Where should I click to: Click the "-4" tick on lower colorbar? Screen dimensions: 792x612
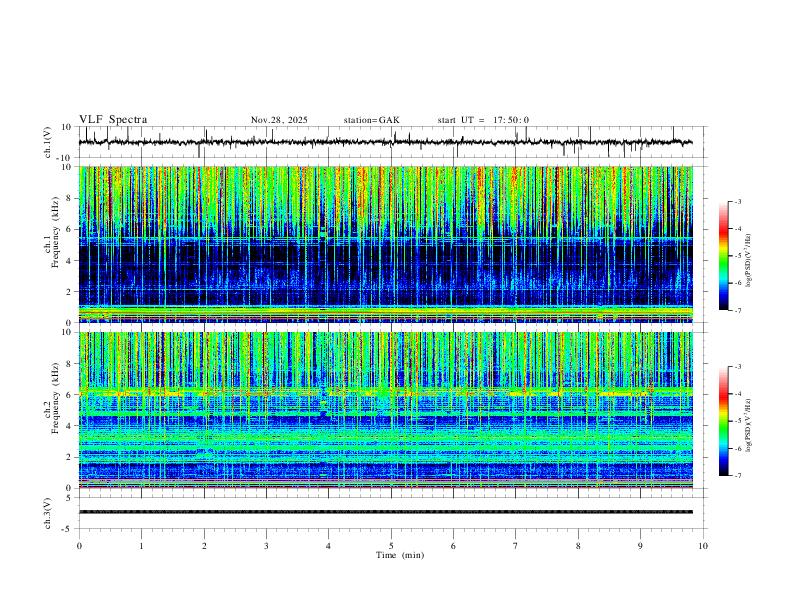pyautogui.click(x=737, y=393)
